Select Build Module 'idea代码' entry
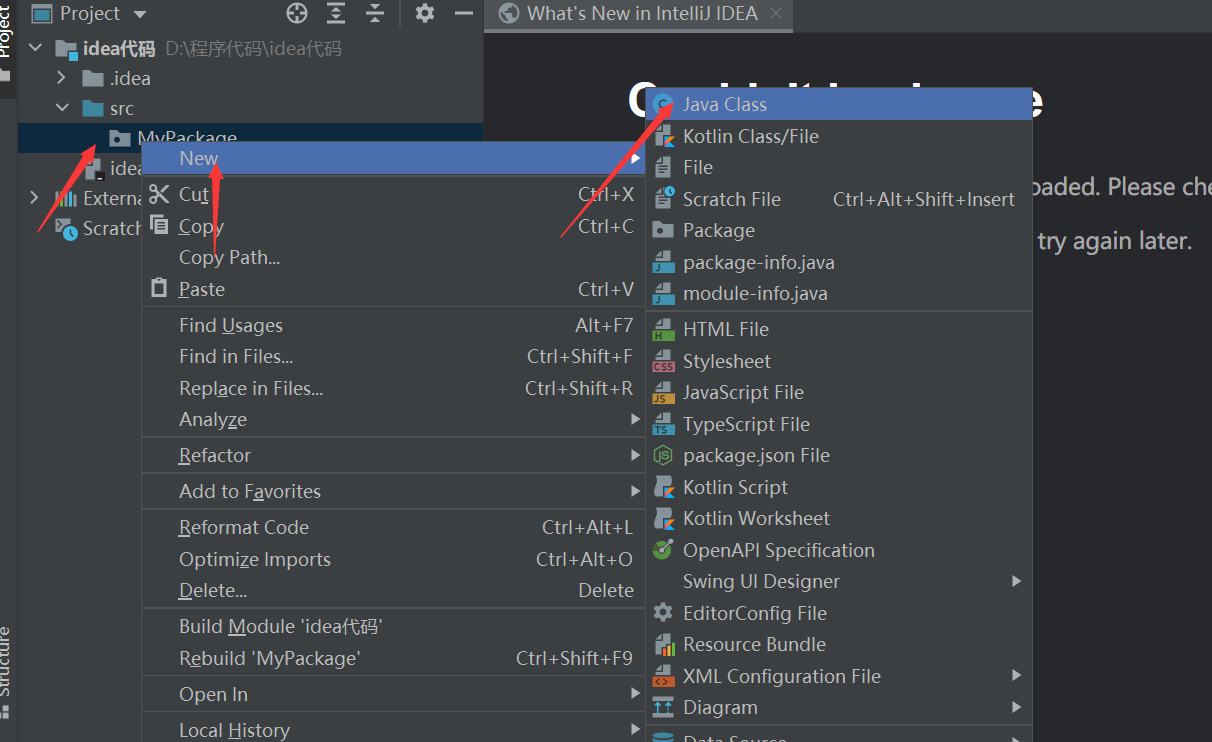Screen dimensions: 1212x742 click(393, 627)
